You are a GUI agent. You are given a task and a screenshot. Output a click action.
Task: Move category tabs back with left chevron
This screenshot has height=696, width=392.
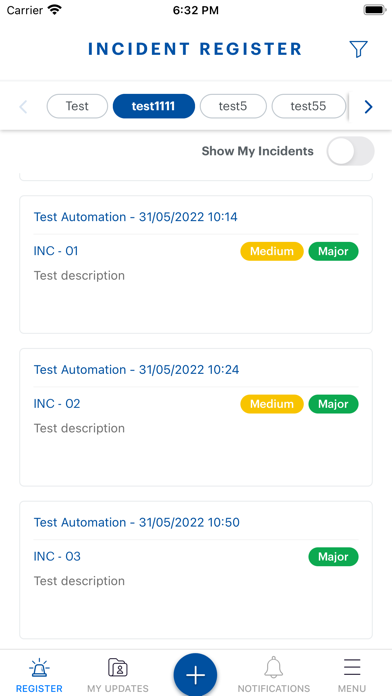pyautogui.click(x=24, y=107)
